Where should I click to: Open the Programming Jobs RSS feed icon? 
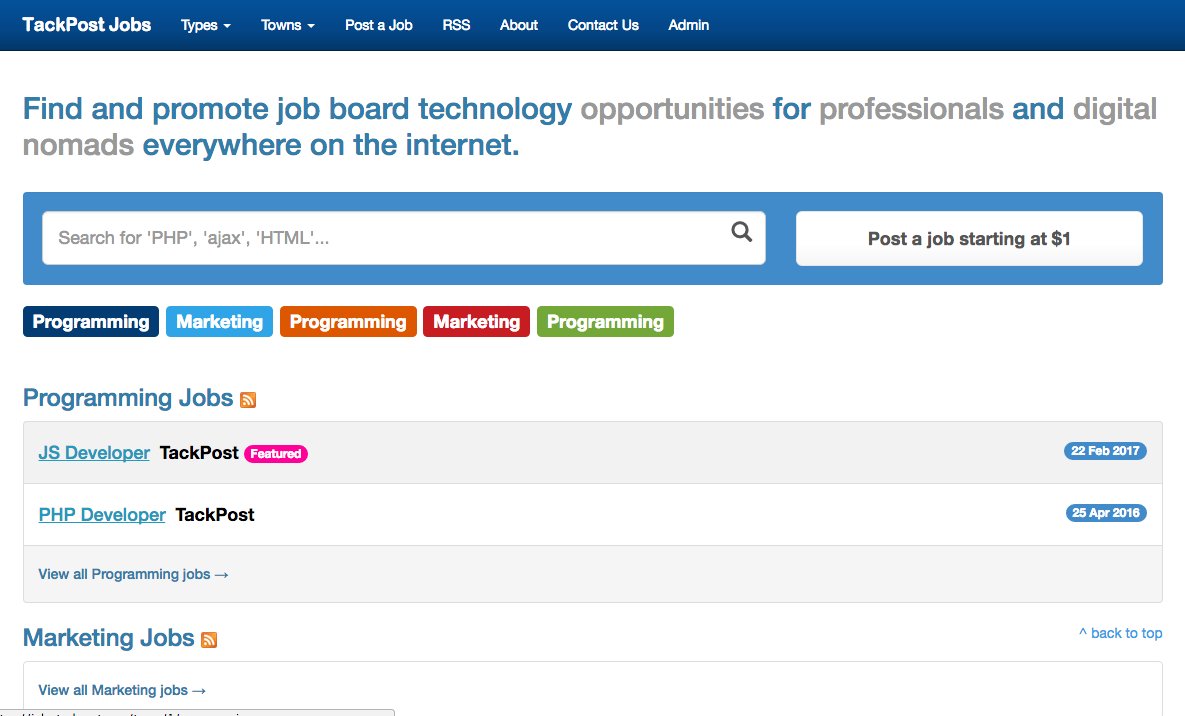pos(248,400)
